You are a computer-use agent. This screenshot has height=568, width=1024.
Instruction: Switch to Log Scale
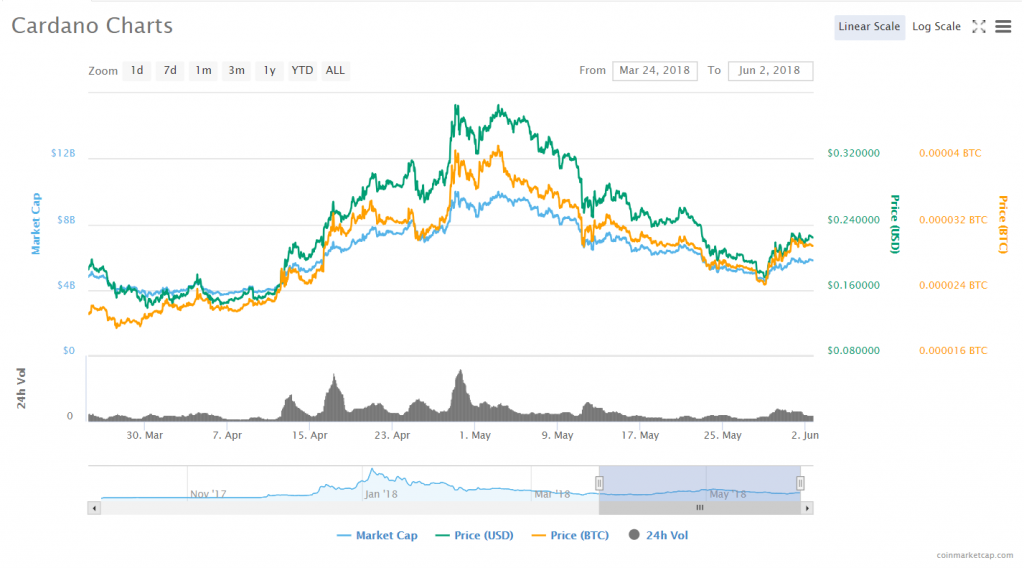click(936, 27)
